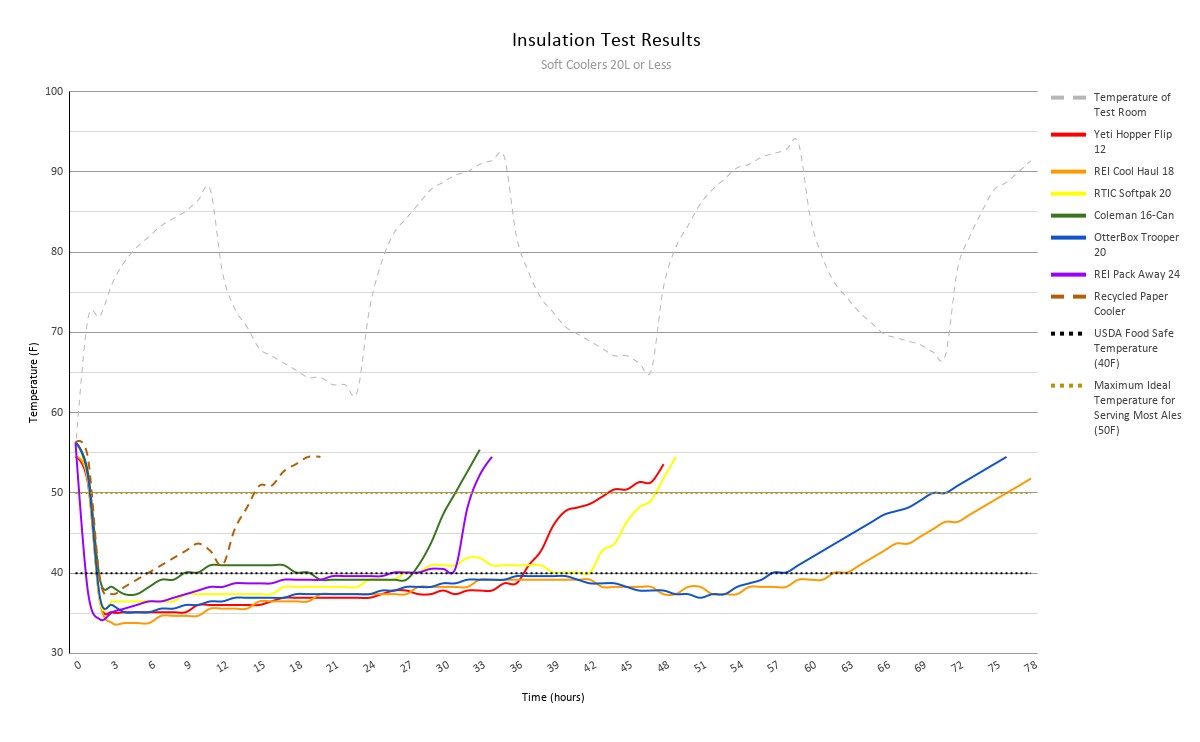Select the Temperature of Test Room legend label
1200x742 pixels.
pyautogui.click(x=1132, y=105)
